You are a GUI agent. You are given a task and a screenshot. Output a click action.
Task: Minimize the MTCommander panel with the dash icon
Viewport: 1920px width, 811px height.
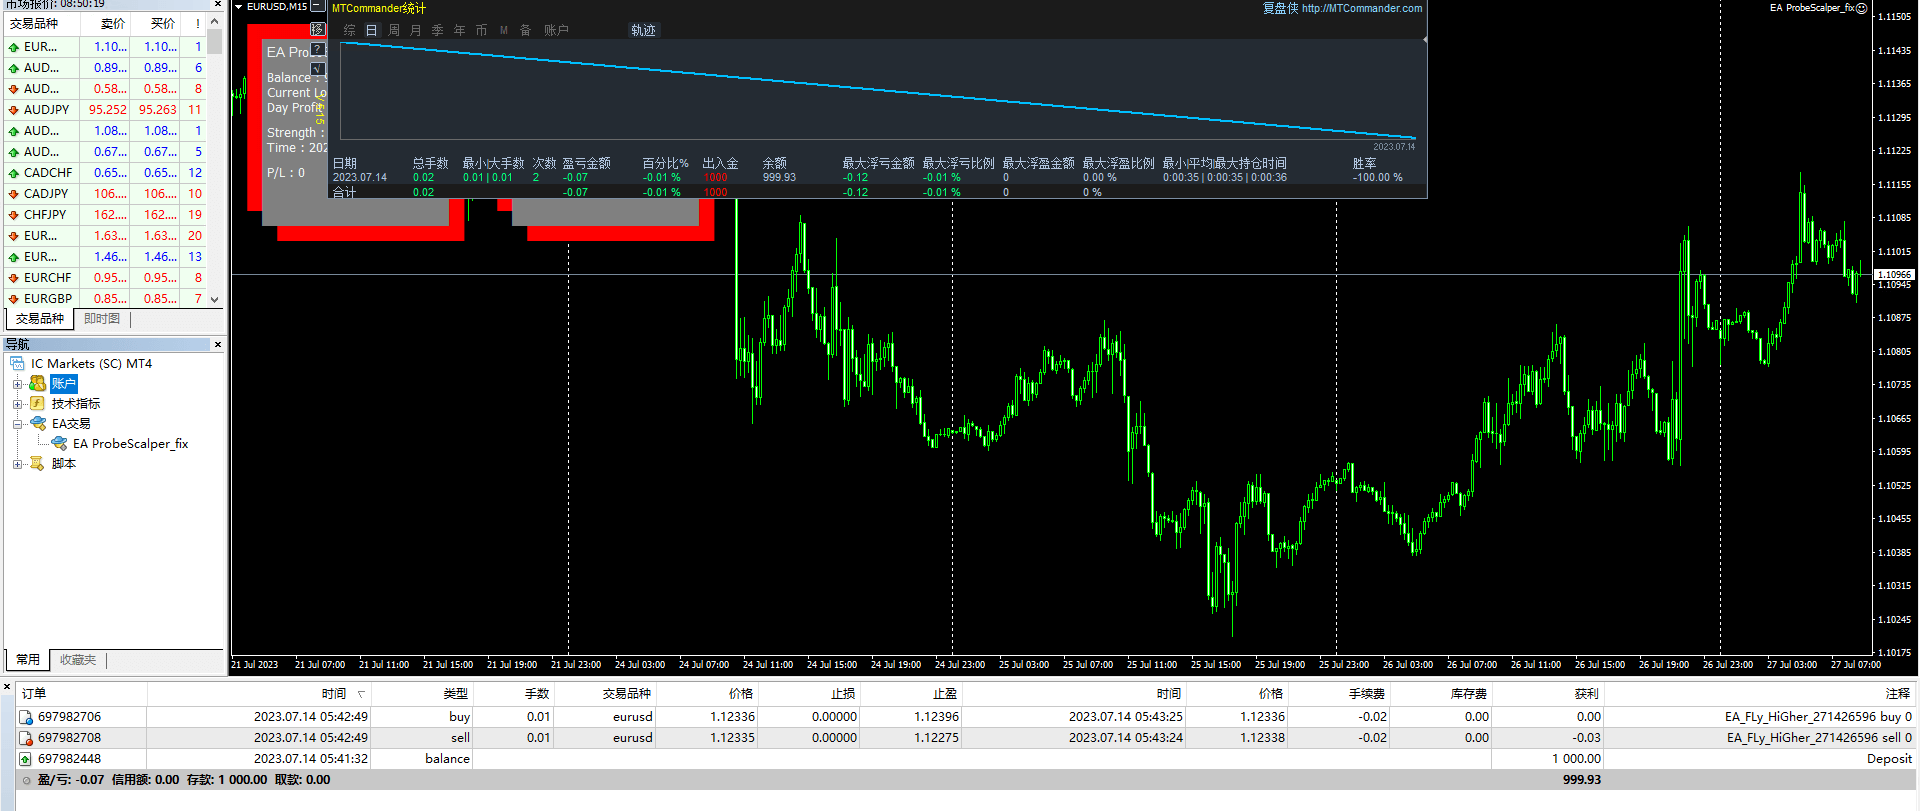pyautogui.click(x=318, y=6)
